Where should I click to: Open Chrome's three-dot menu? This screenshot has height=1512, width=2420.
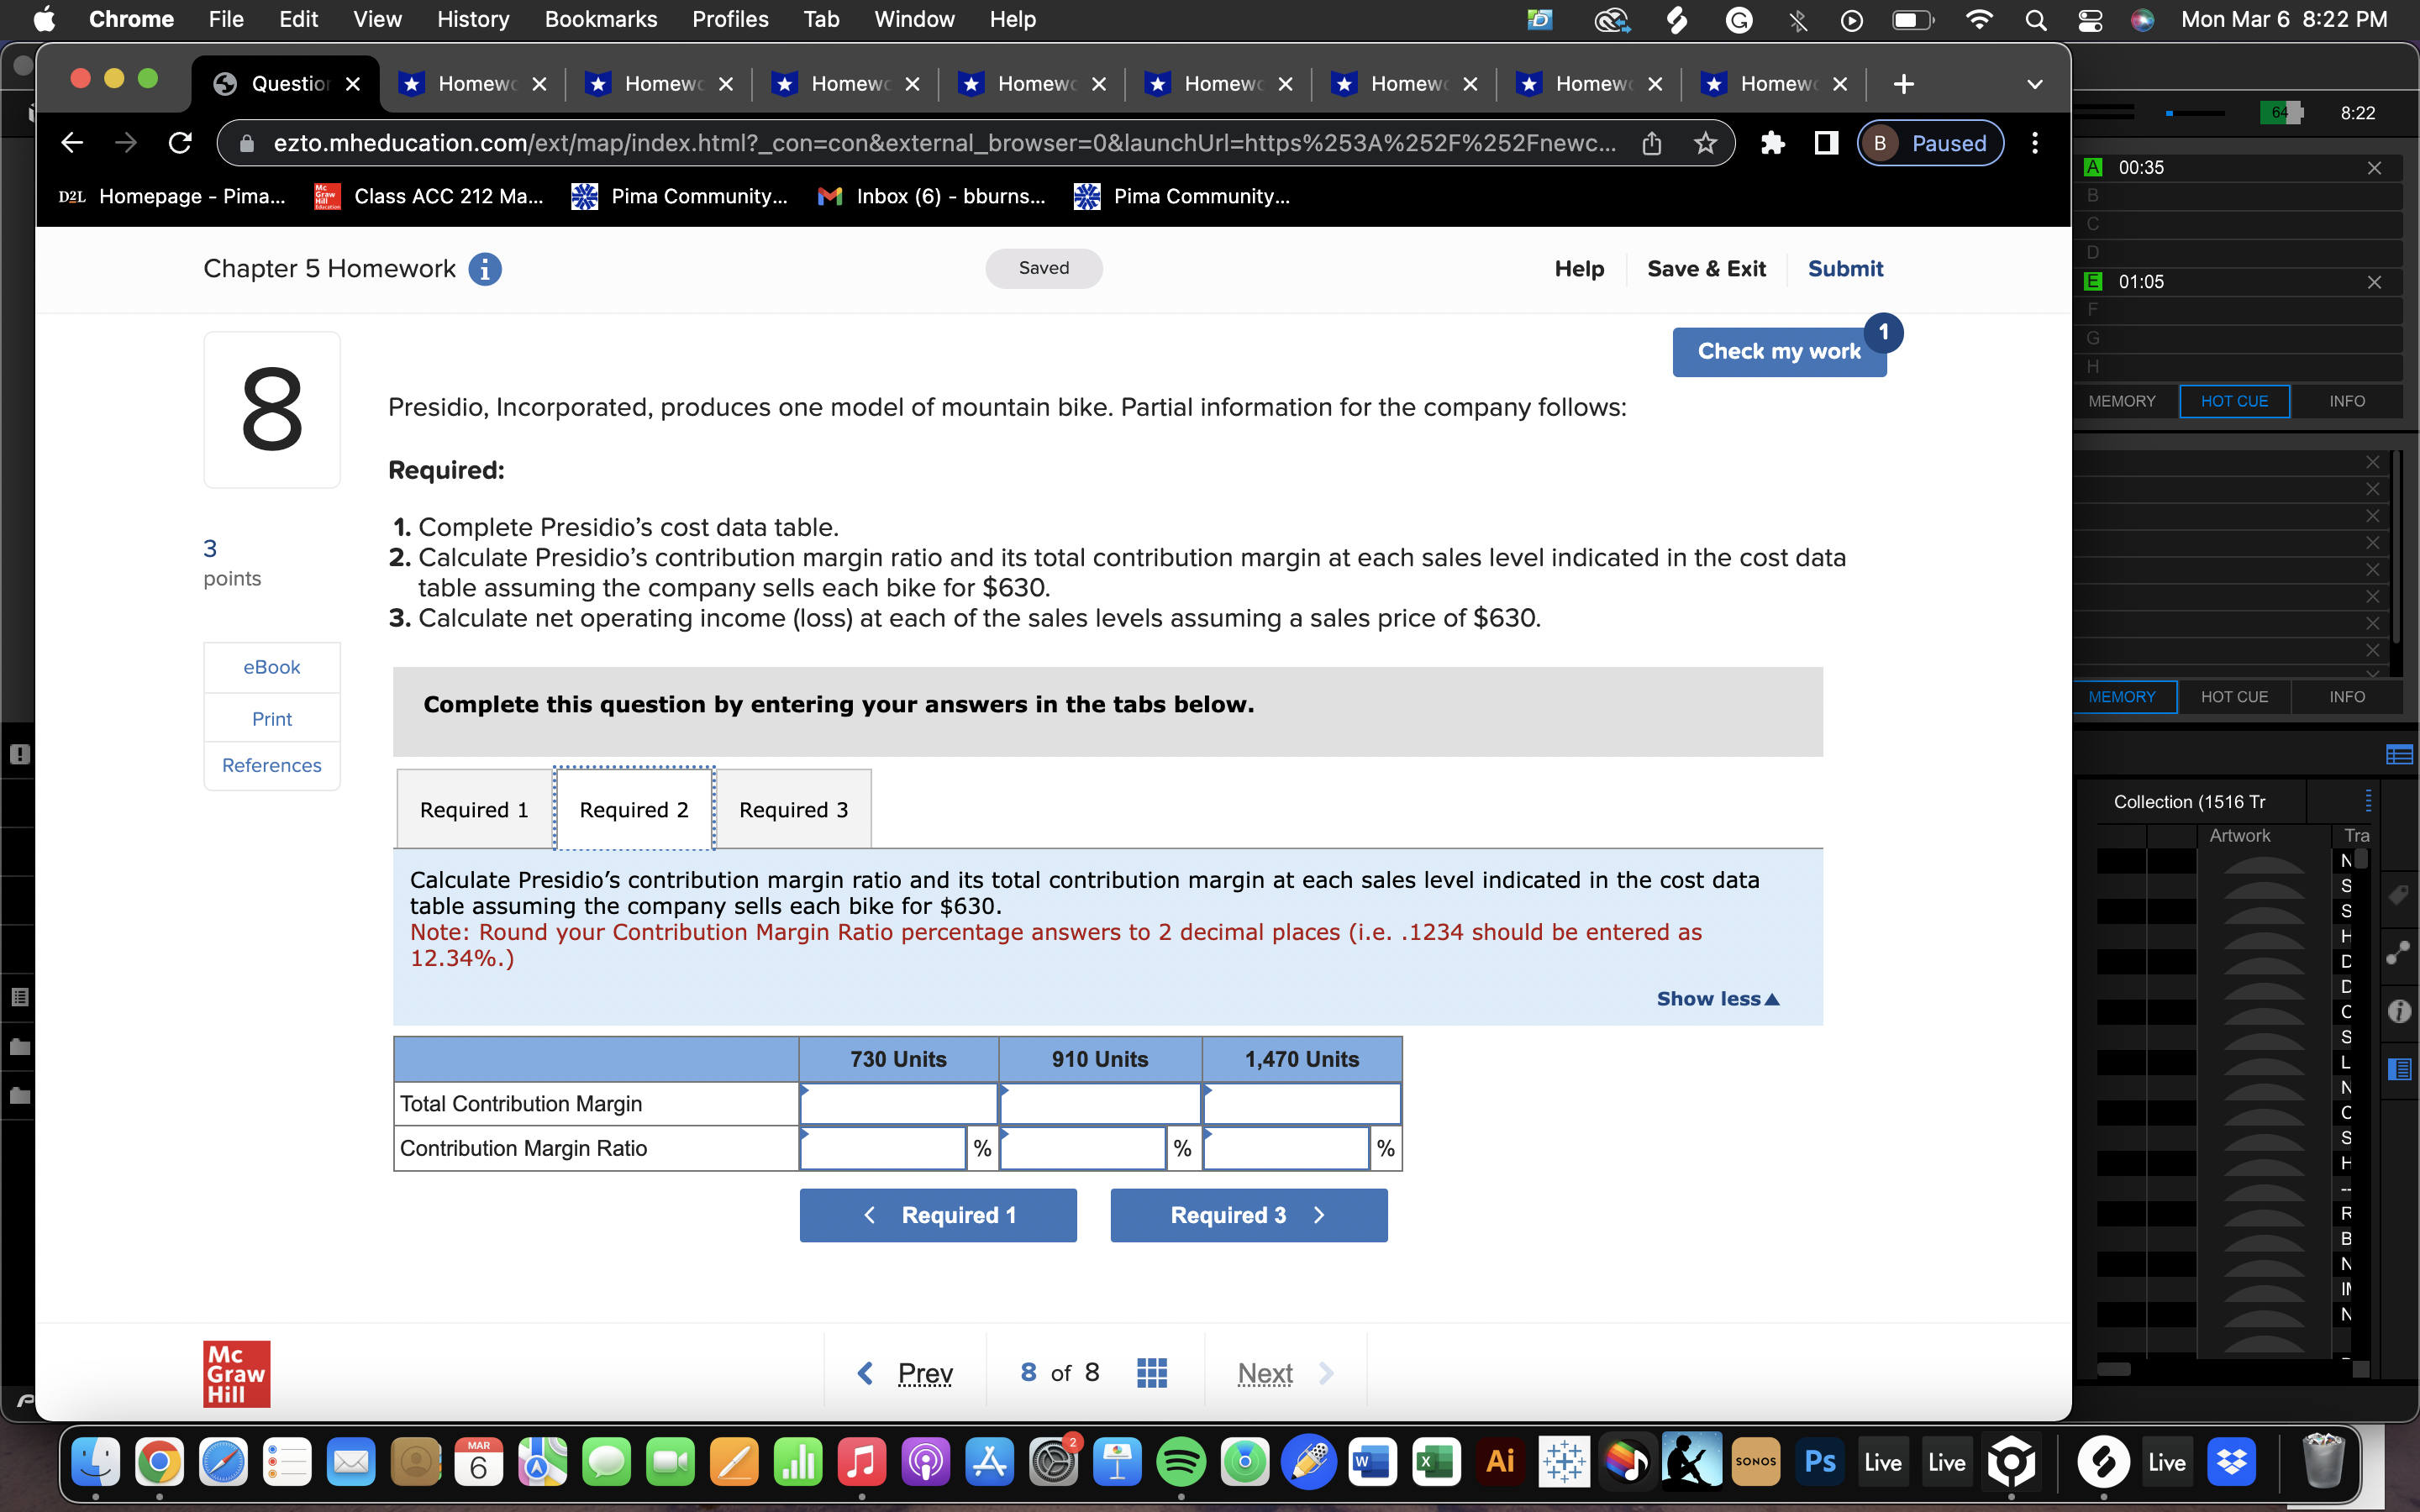2035,143
